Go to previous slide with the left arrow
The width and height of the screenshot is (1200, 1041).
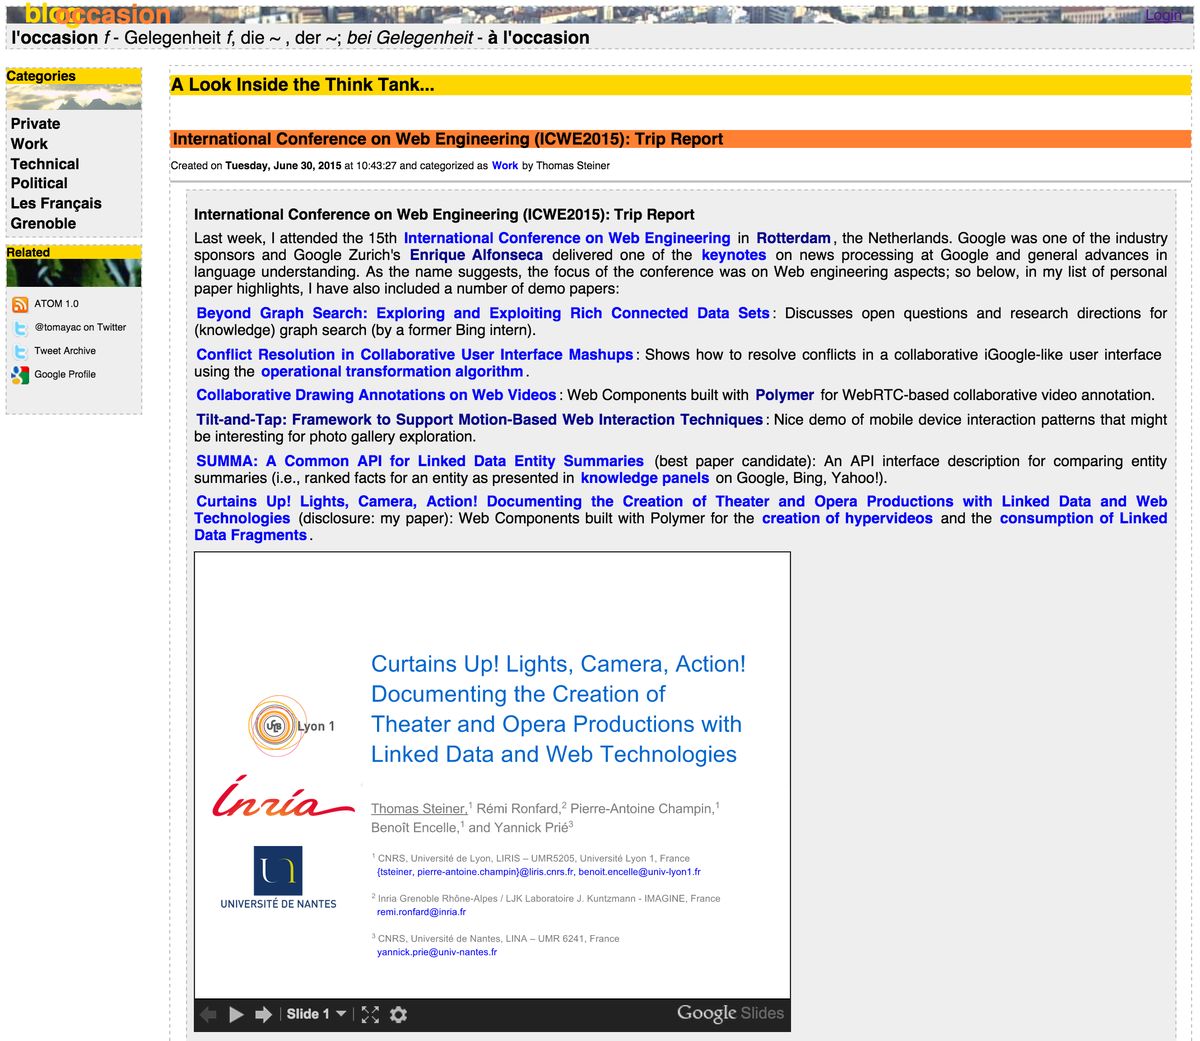point(209,1014)
